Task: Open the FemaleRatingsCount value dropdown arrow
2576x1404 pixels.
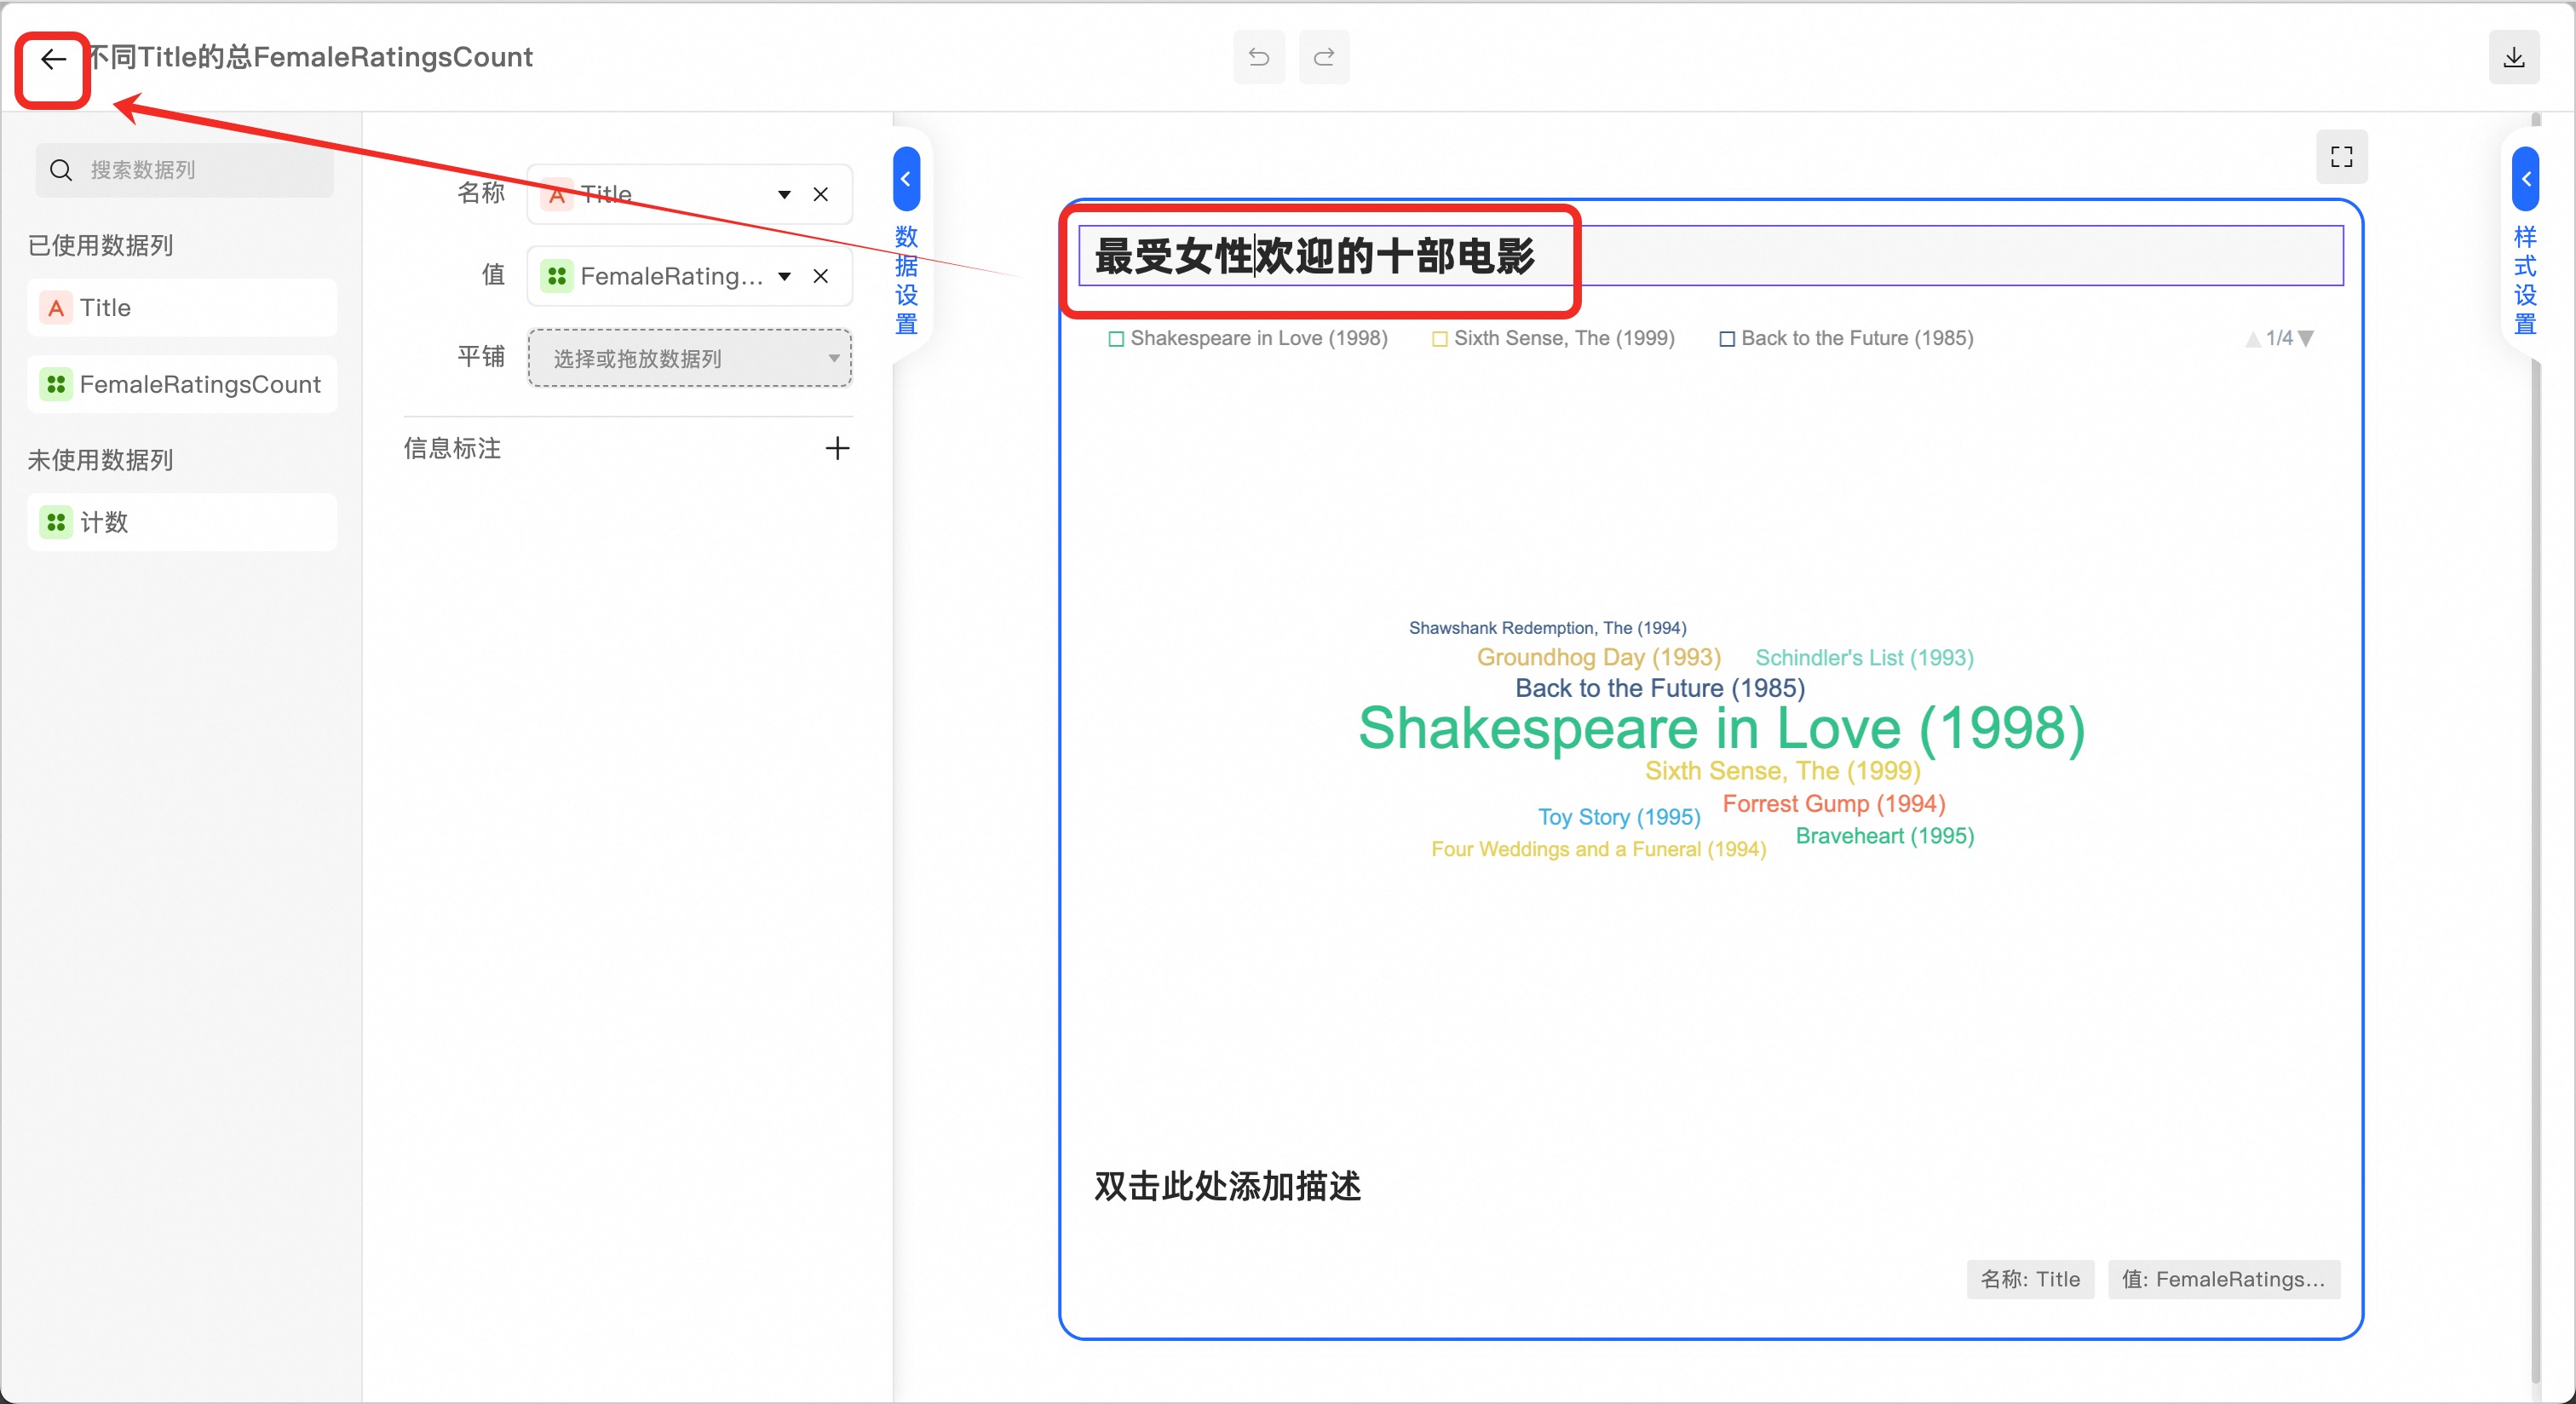Action: point(784,276)
